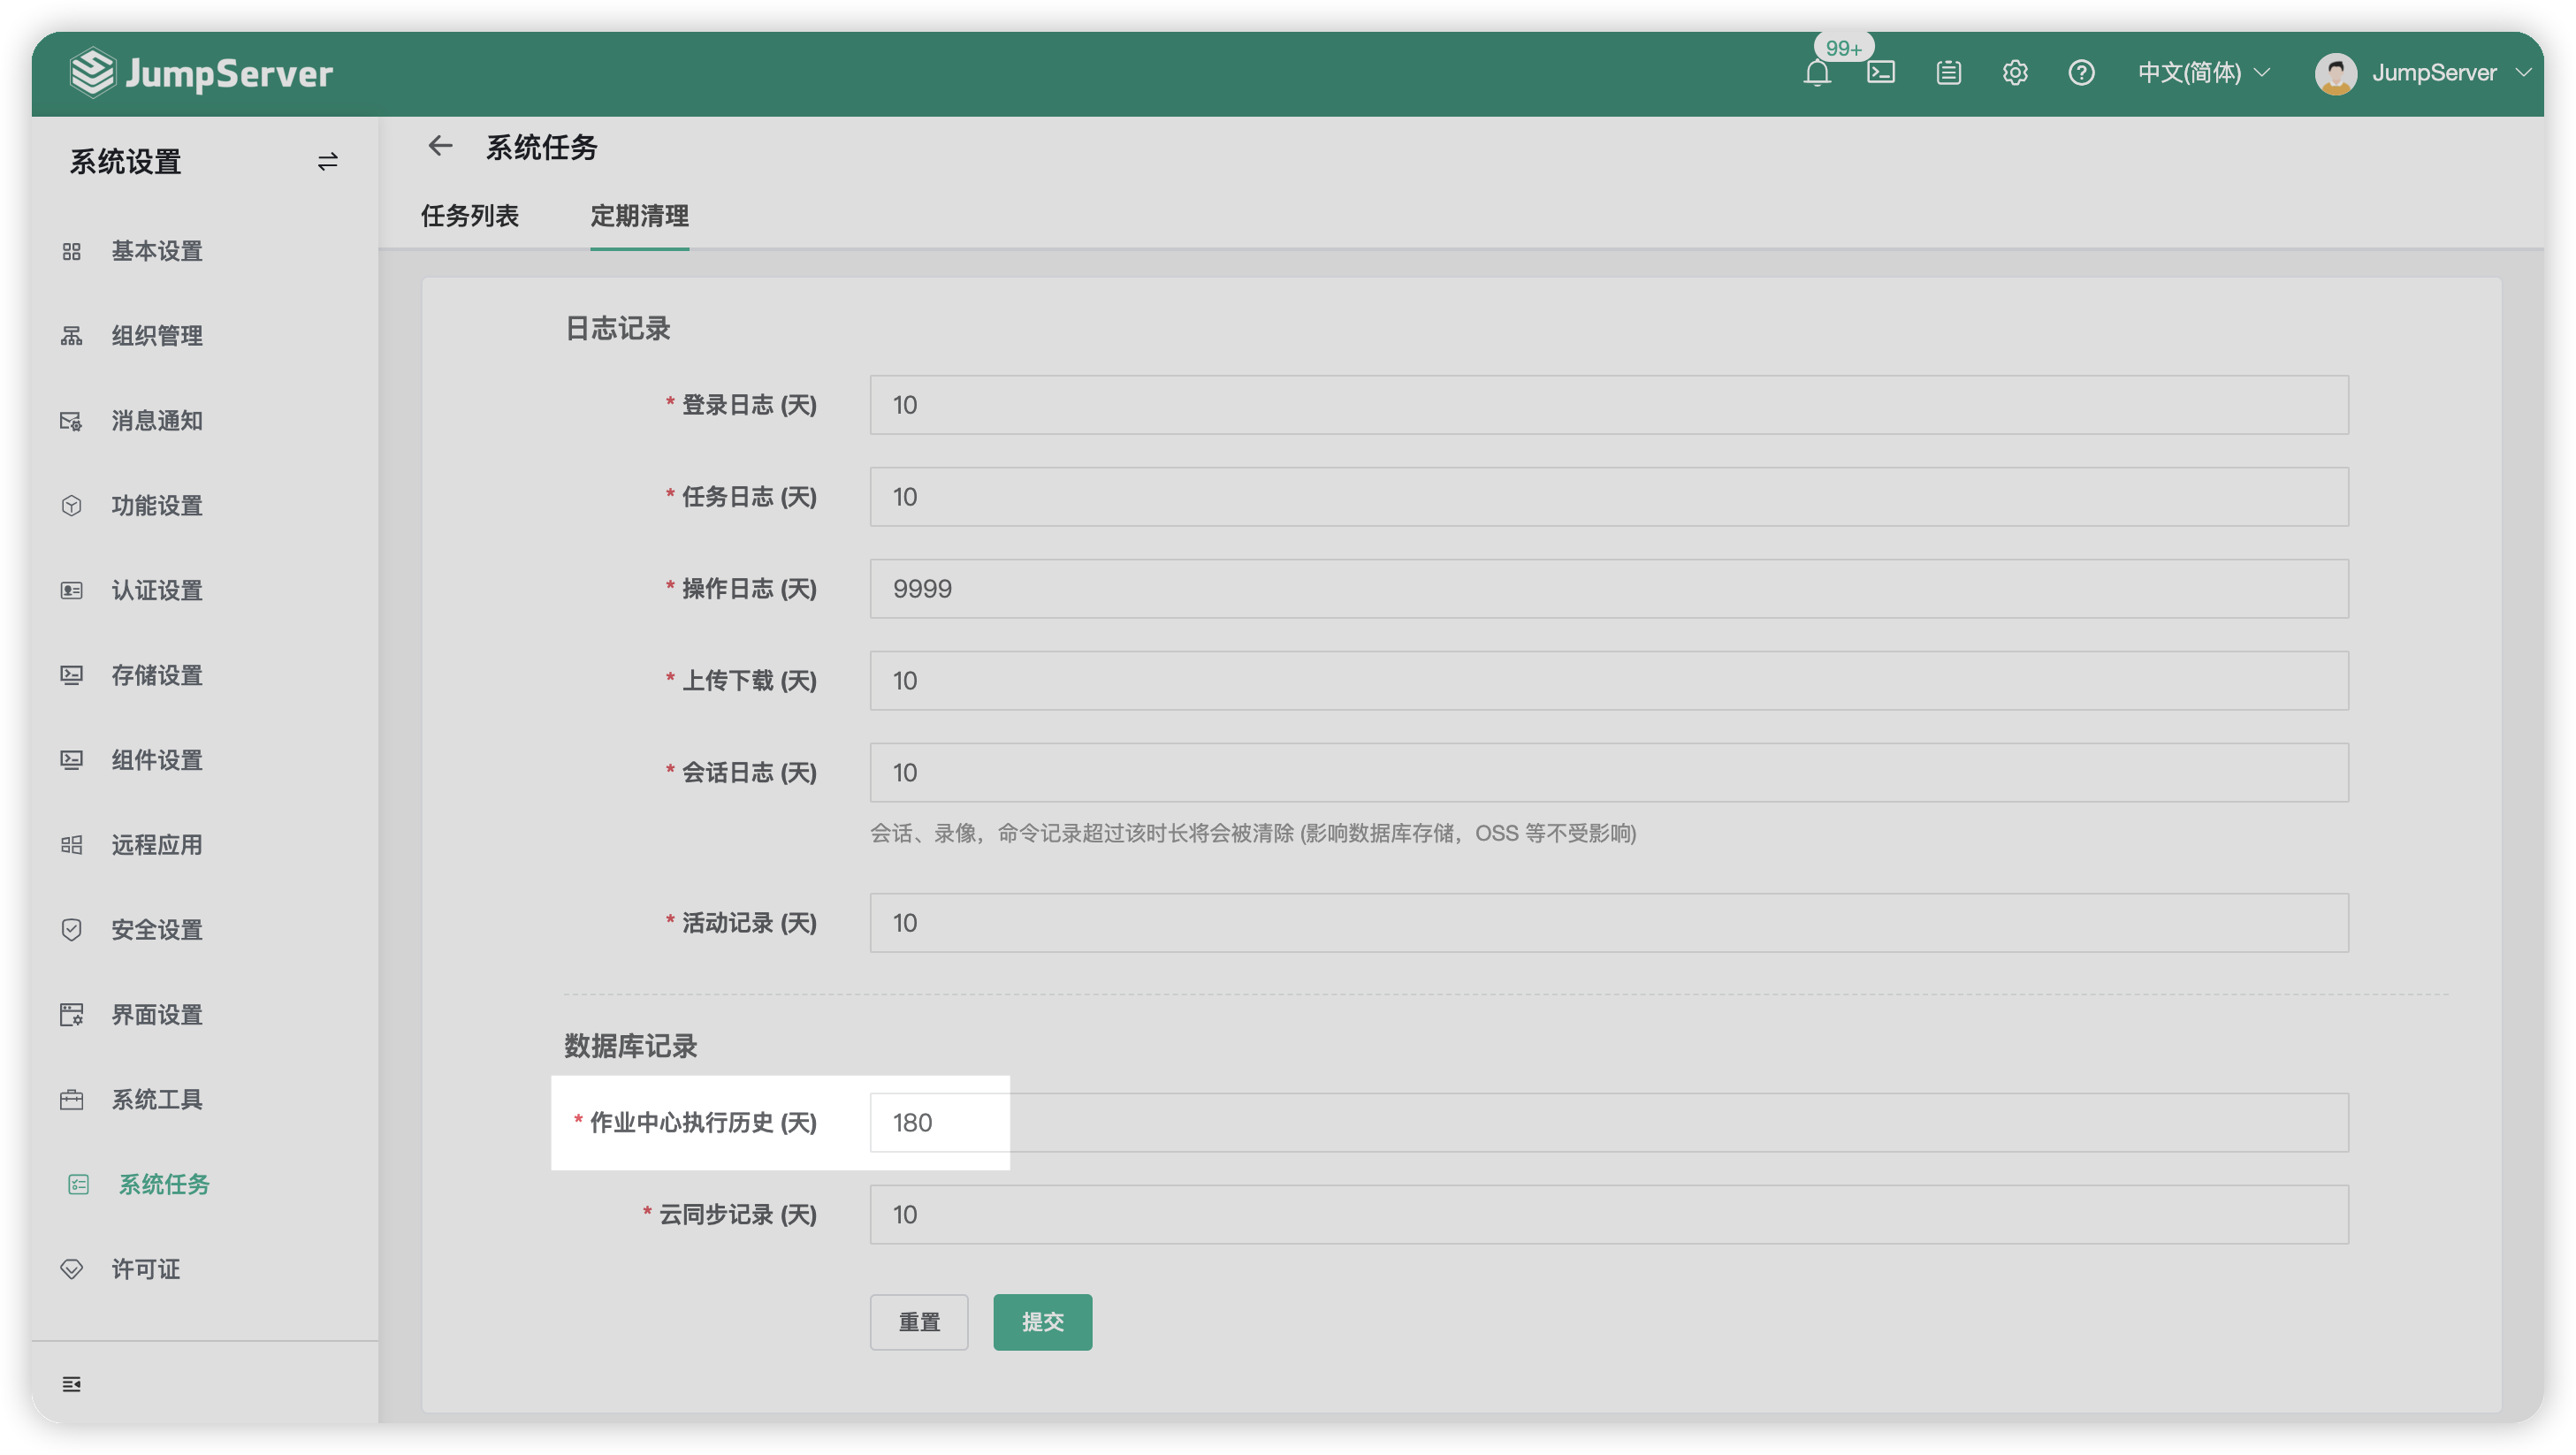Click the 基本设置 grid icon

71,251
